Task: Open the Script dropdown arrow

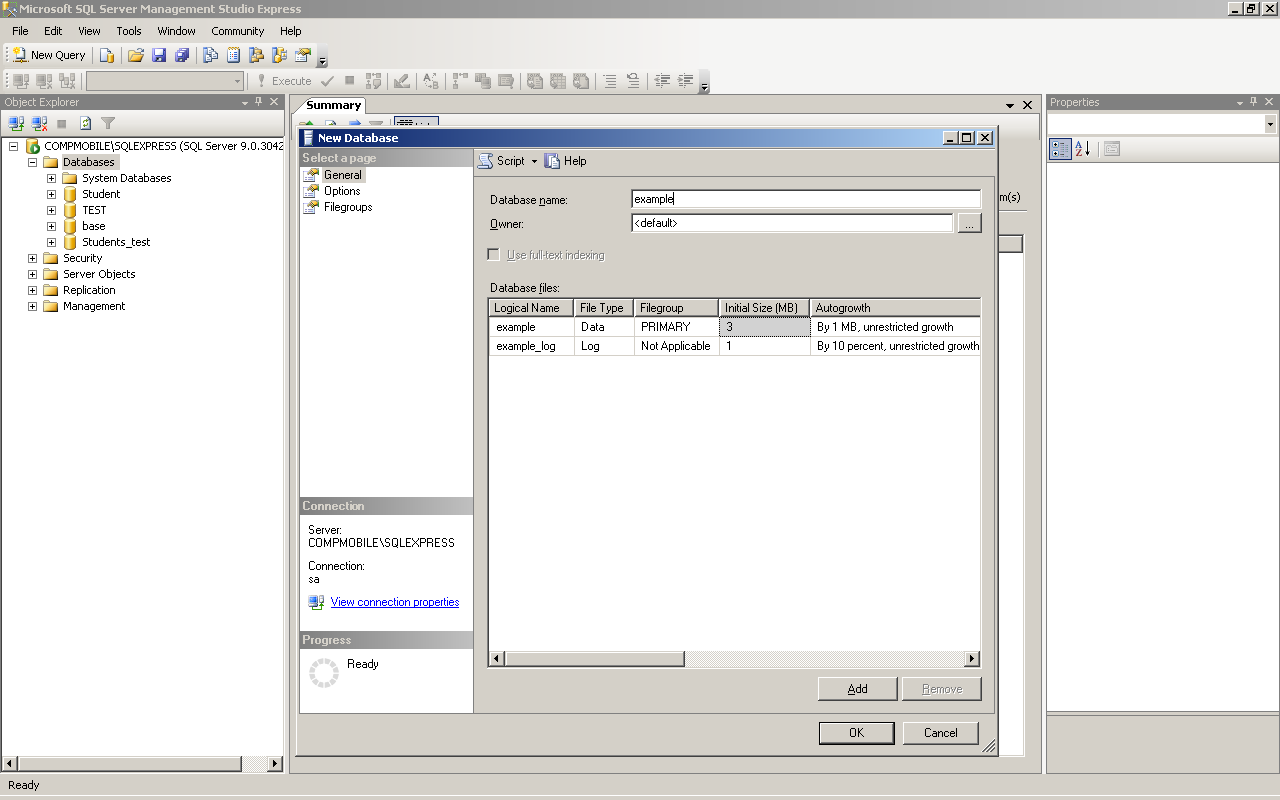Action: [x=534, y=161]
